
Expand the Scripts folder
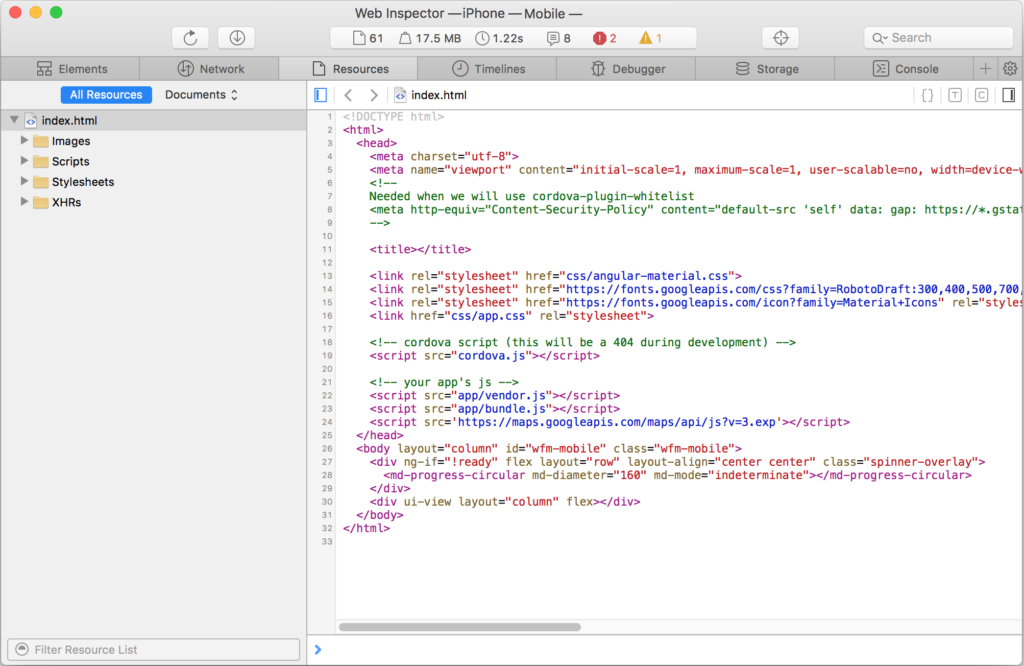[x=26, y=161]
